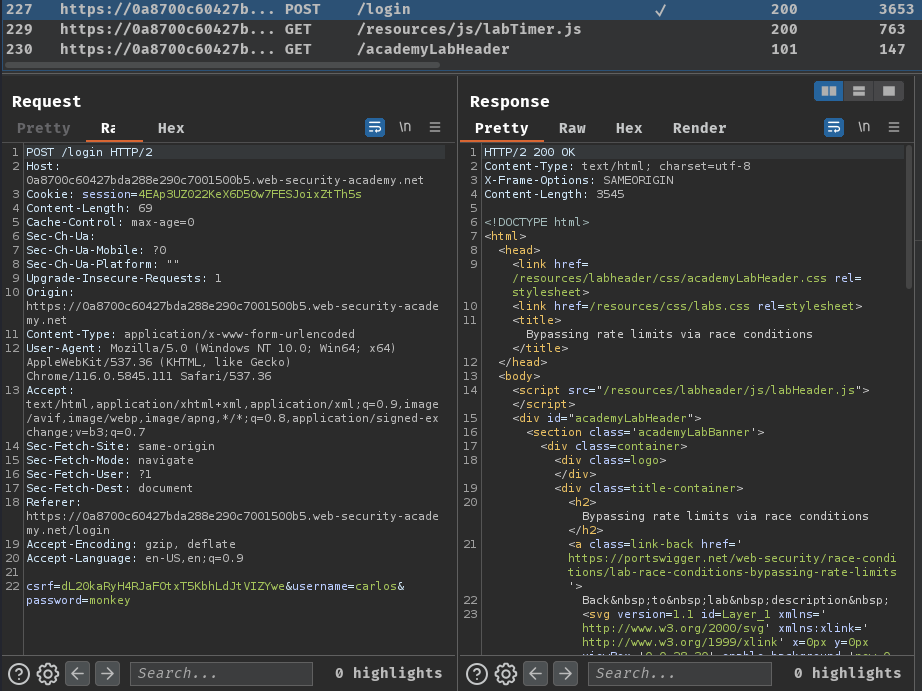This screenshot has width=922, height=691.
Task: Toggle word wrap in Response panel
Action: pos(834,127)
